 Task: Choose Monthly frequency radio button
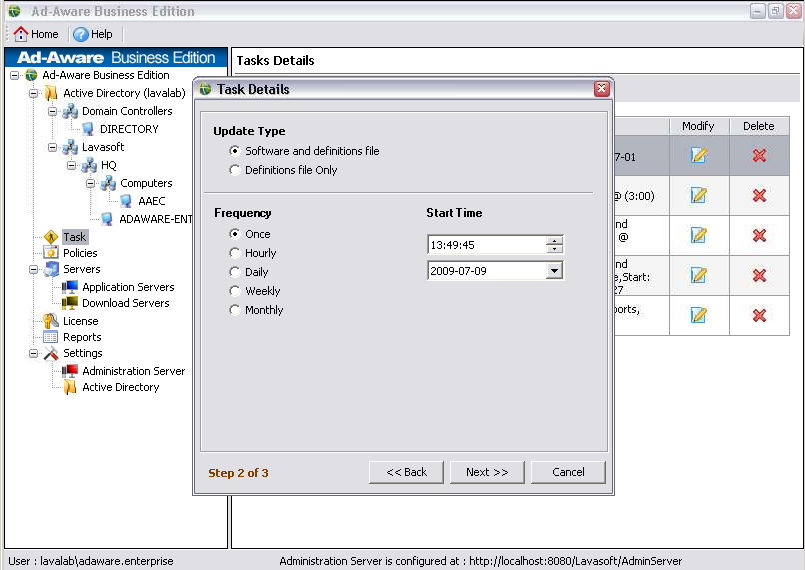tap(235, 310)
